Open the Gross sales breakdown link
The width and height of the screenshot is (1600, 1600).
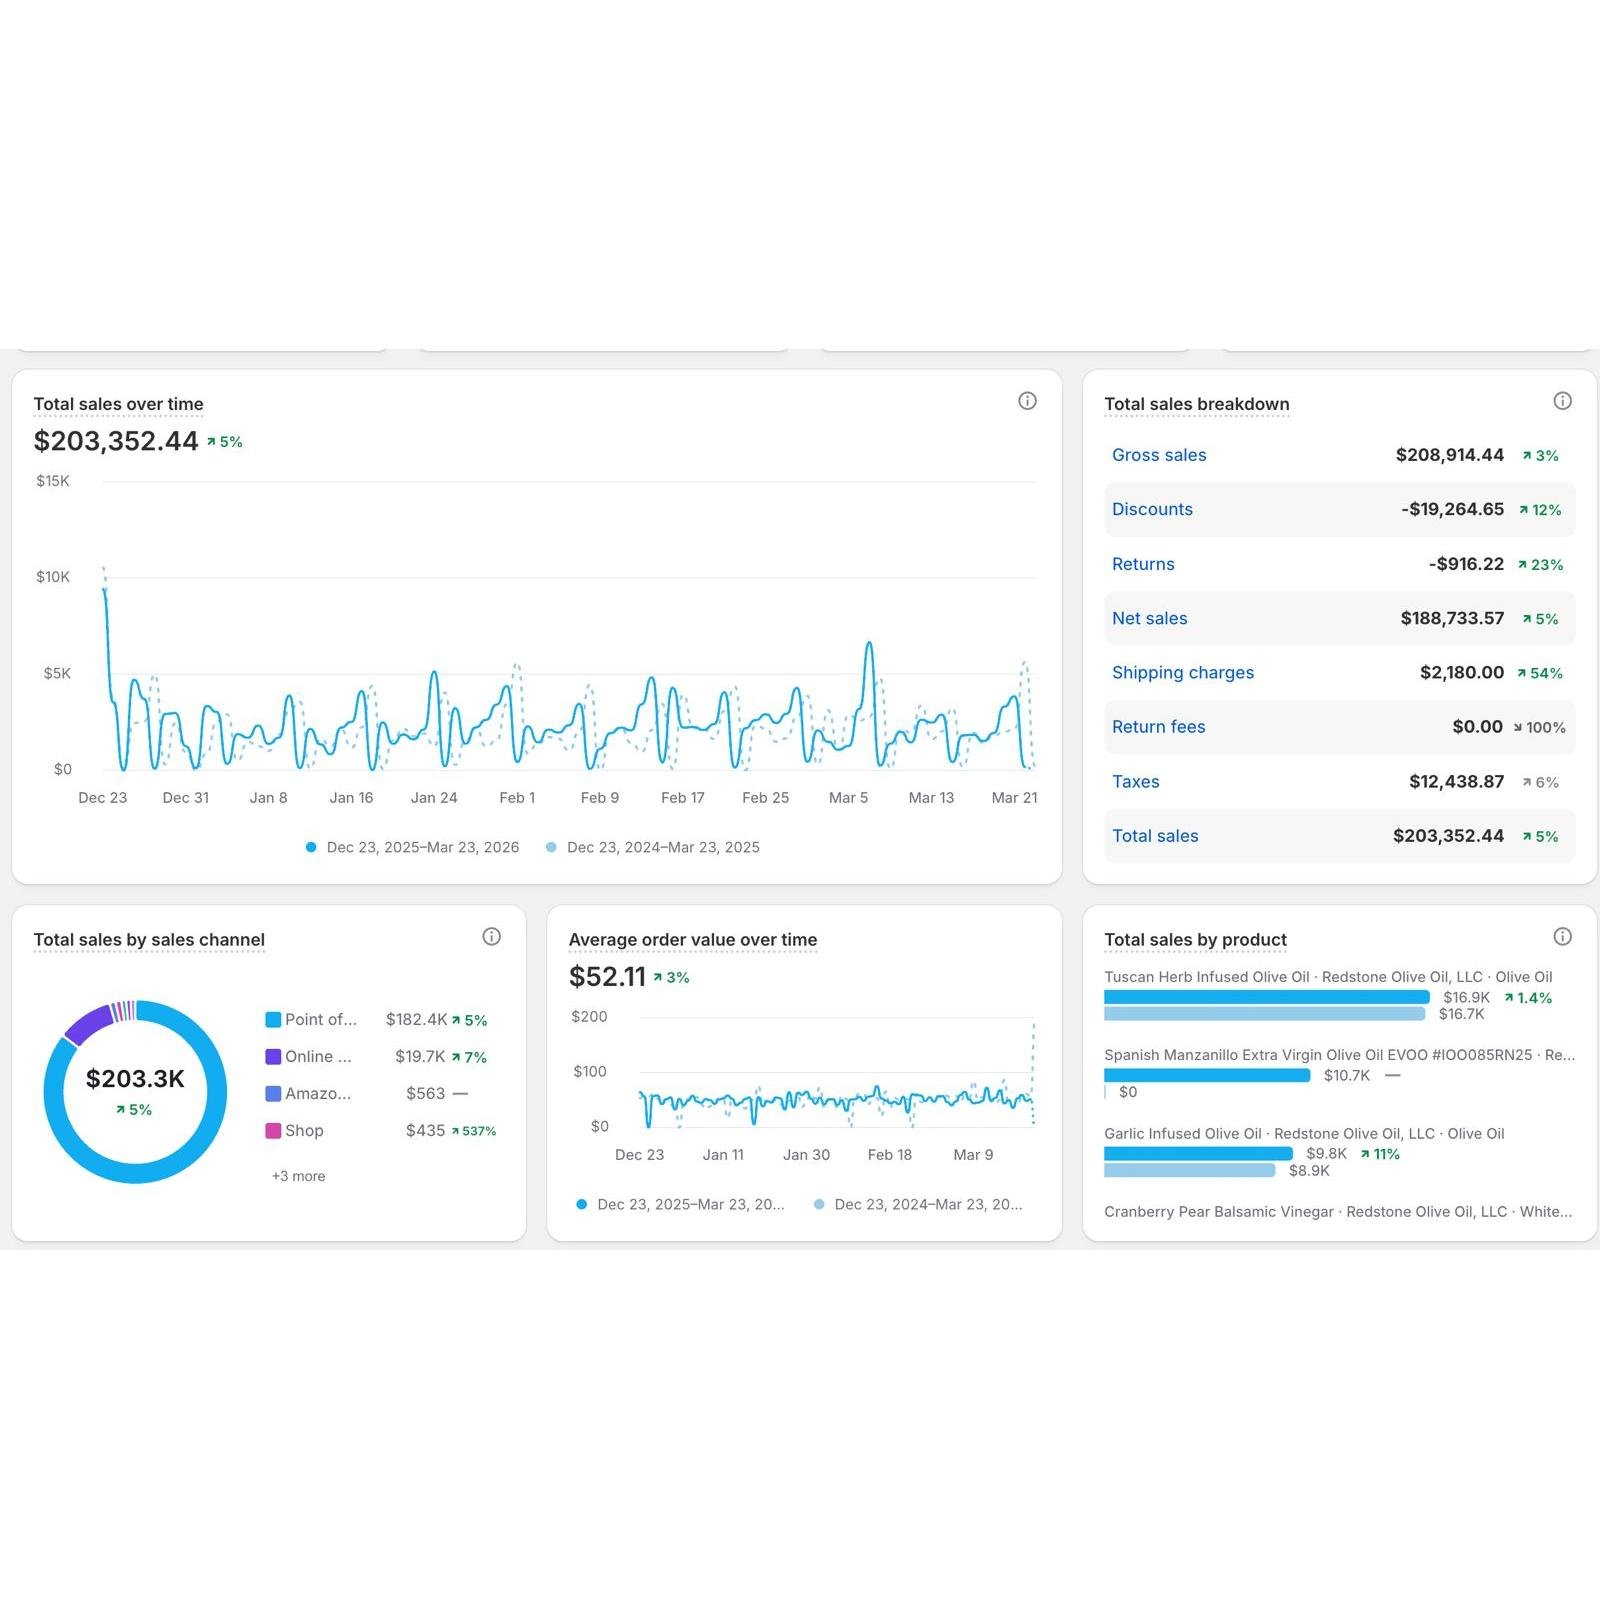coord(1158,455)
